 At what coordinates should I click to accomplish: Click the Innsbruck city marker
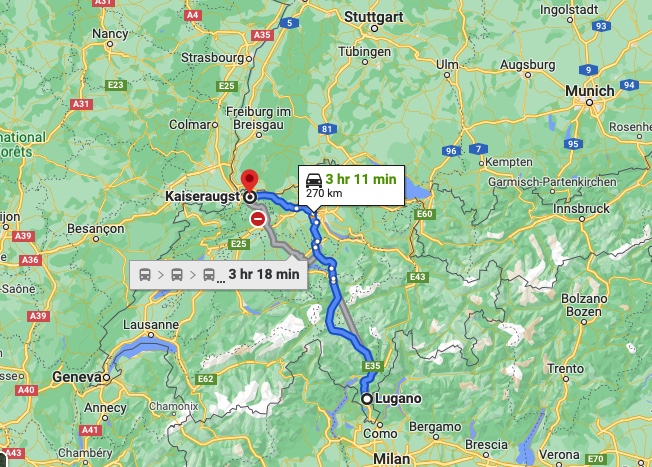(x=582, y=219)
